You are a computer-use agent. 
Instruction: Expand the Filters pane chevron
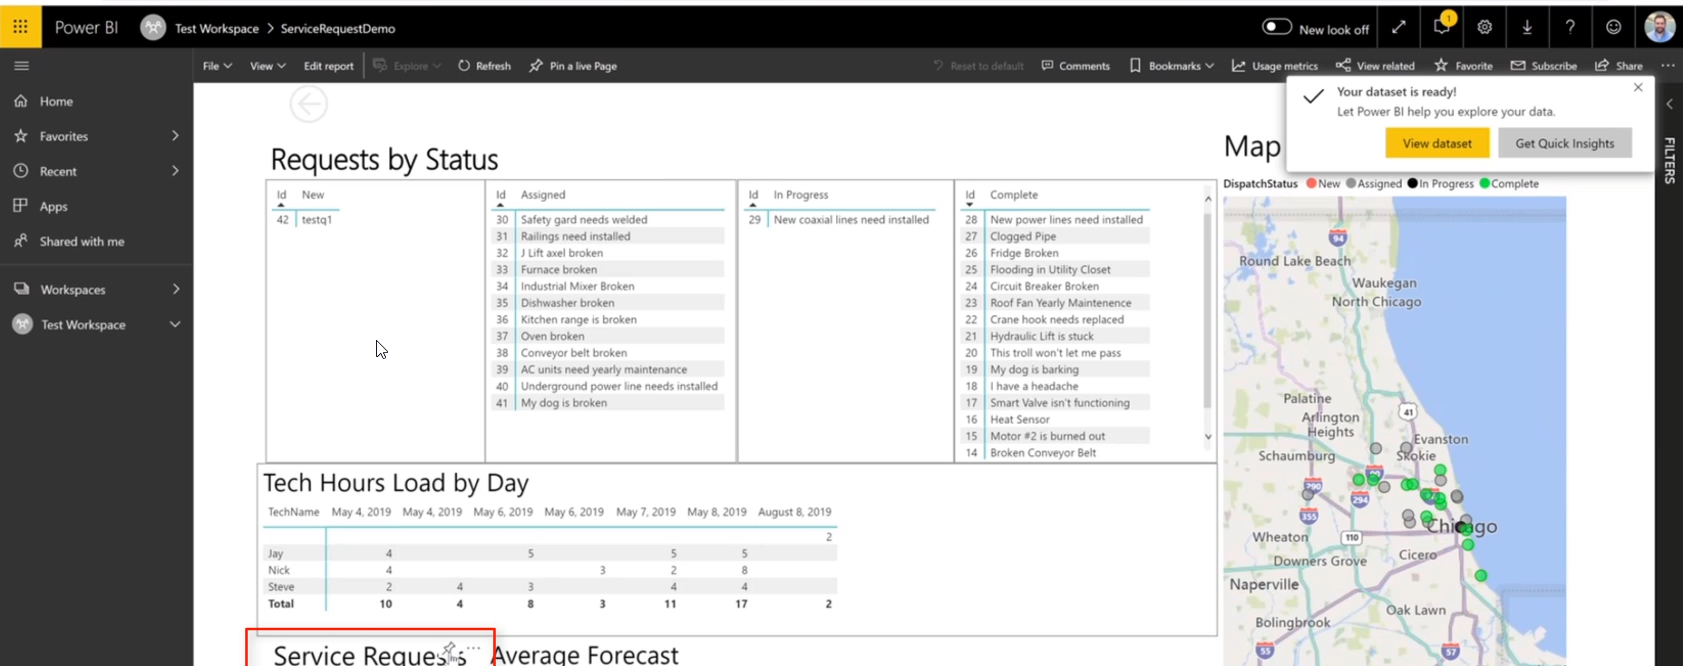[1669, 104]
